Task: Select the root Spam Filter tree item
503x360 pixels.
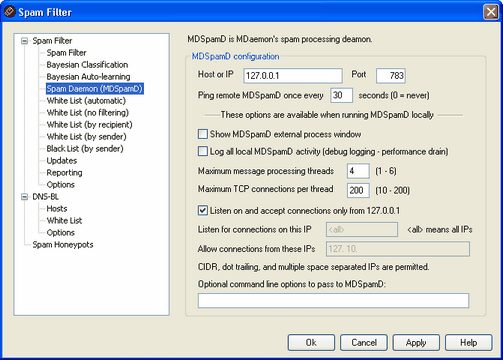Action: point(52,41)
